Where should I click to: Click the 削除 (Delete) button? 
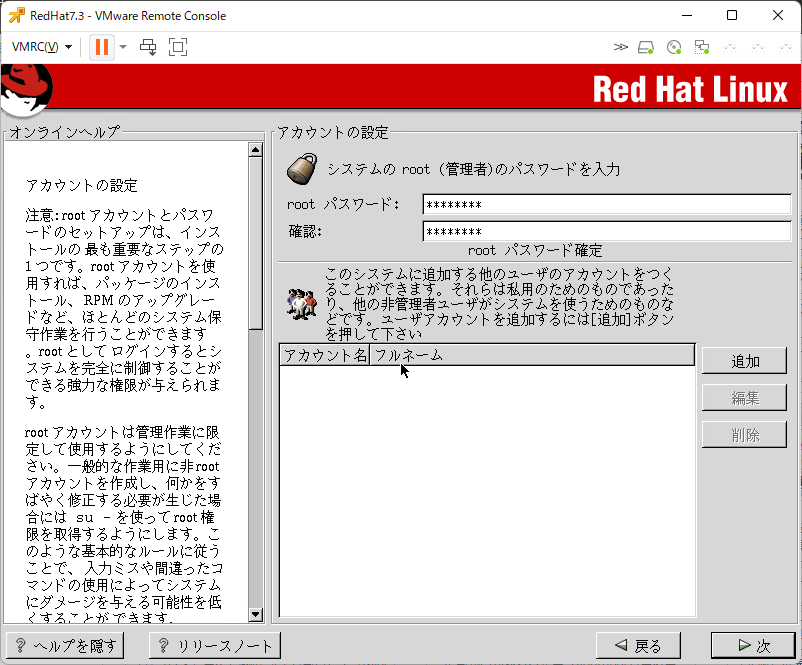[x=744, y=435]
